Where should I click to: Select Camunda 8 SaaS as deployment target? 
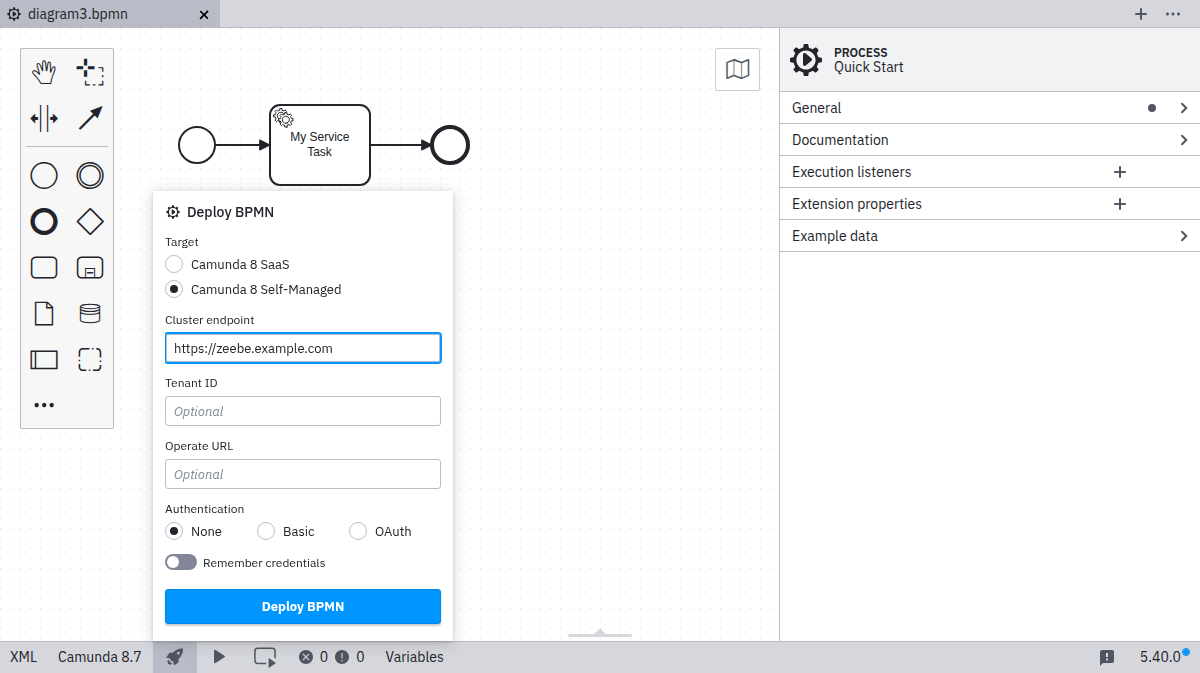coord(174,264)
